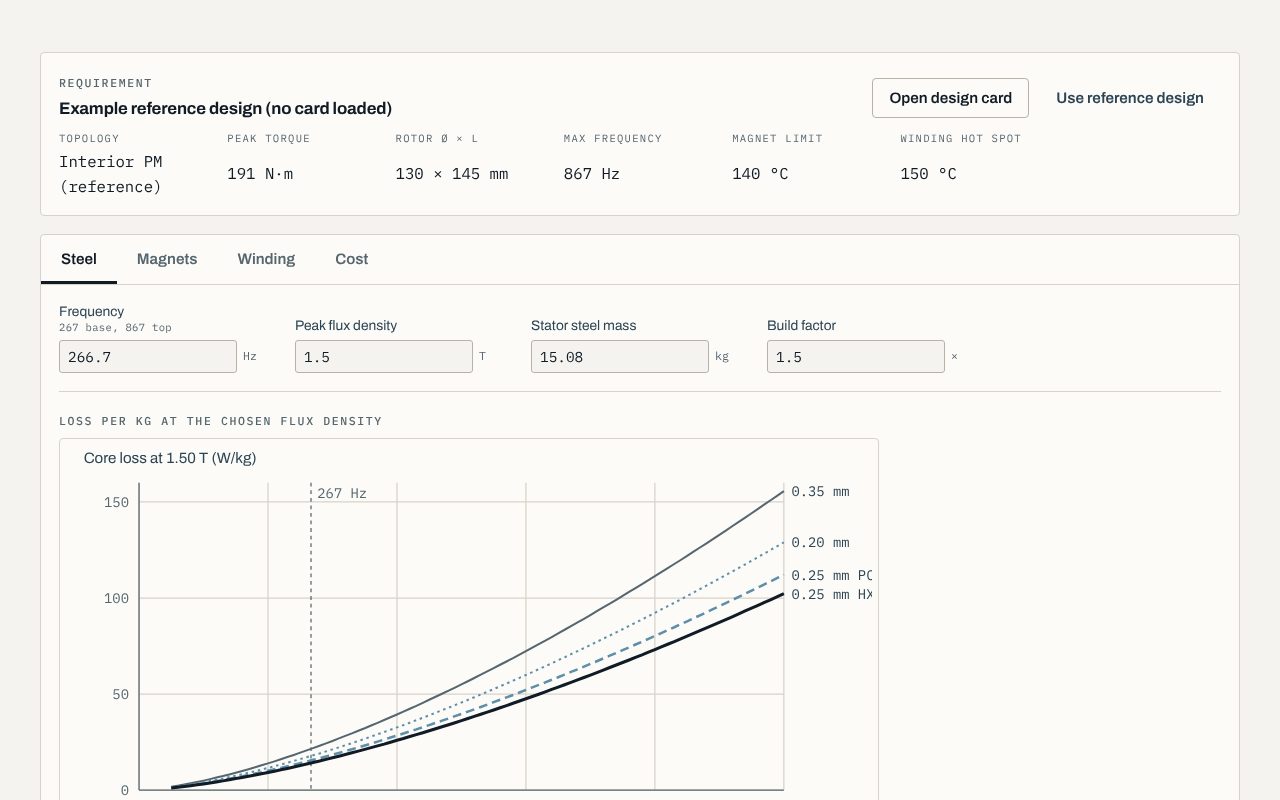1280x800 pixels.
Task: Click 'Interior PM (reference)' topology text
Action: tap(111, 174)
